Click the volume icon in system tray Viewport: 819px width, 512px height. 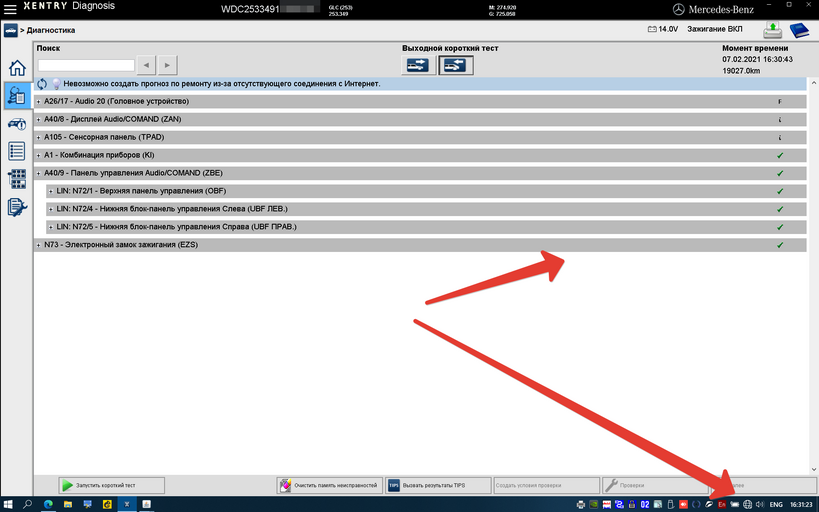tap(760, 504)
